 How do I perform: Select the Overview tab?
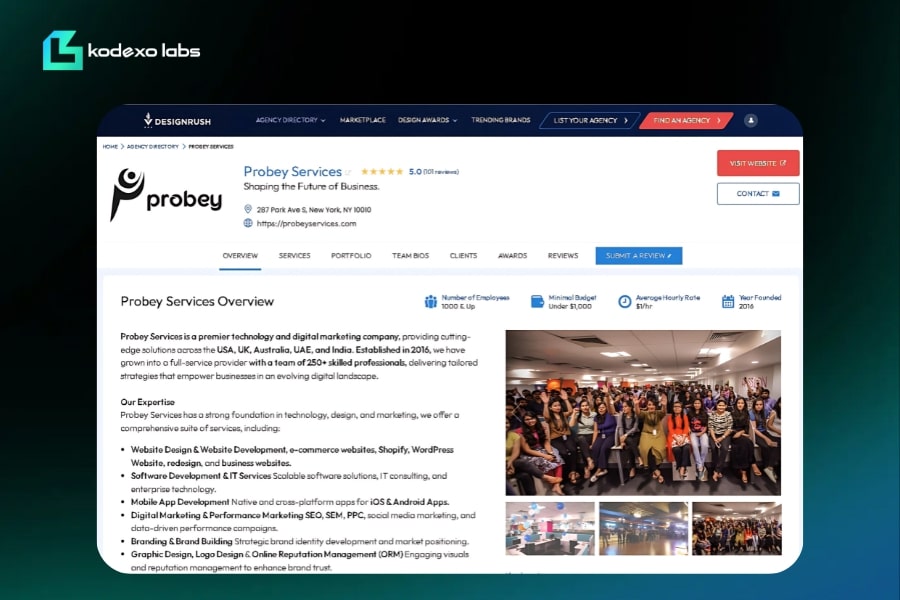[x=240, y=256]
